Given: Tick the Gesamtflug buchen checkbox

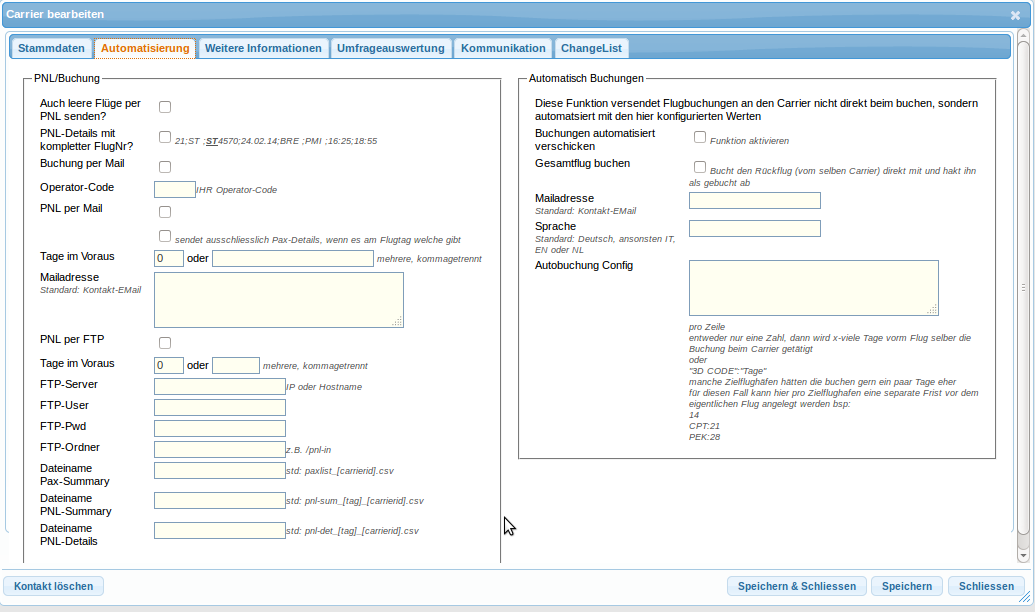Looking at the screenshot, I should pos(700,167).
